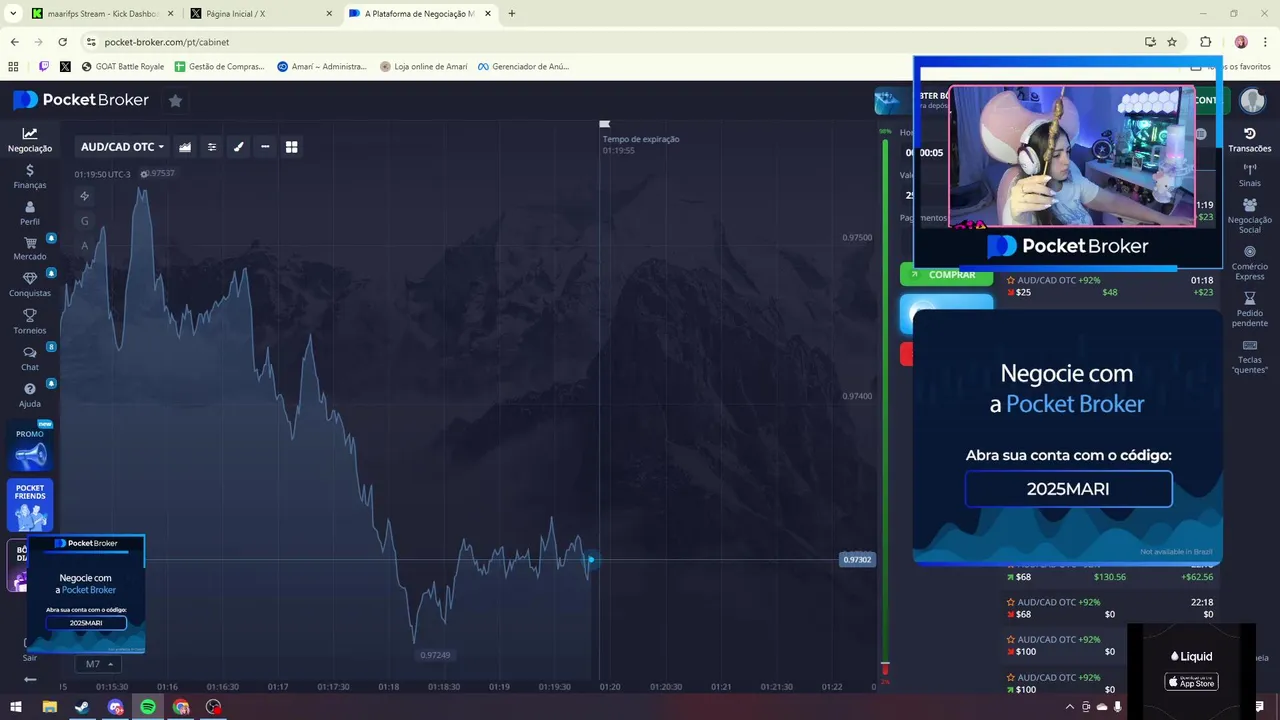The image size is (1280, 720).
Task: Open the browser tab search dropdown
Action: (13, 14)
